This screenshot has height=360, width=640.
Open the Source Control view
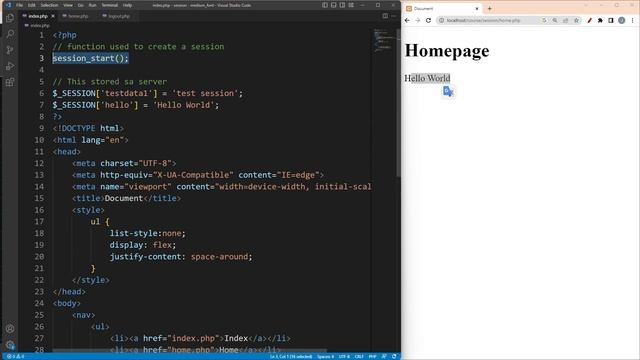[x=10, y=50]
